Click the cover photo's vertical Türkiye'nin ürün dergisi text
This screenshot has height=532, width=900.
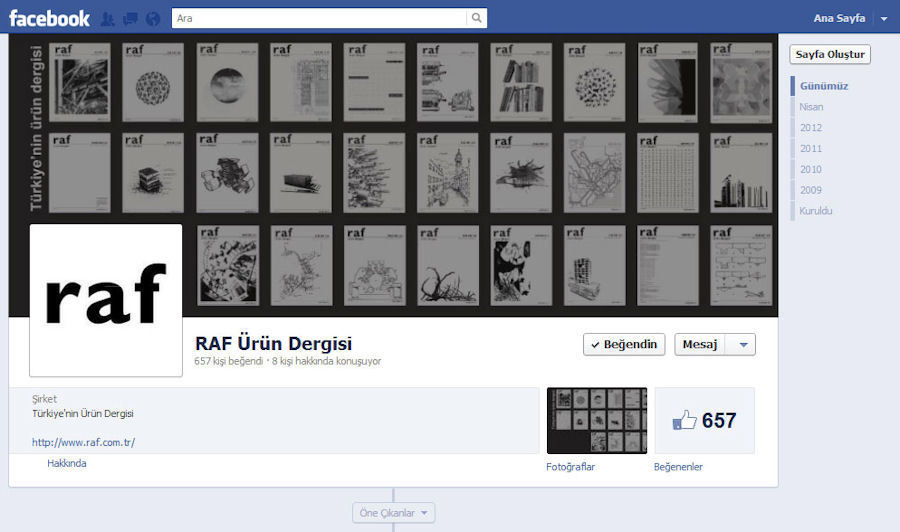pos(36,128)
